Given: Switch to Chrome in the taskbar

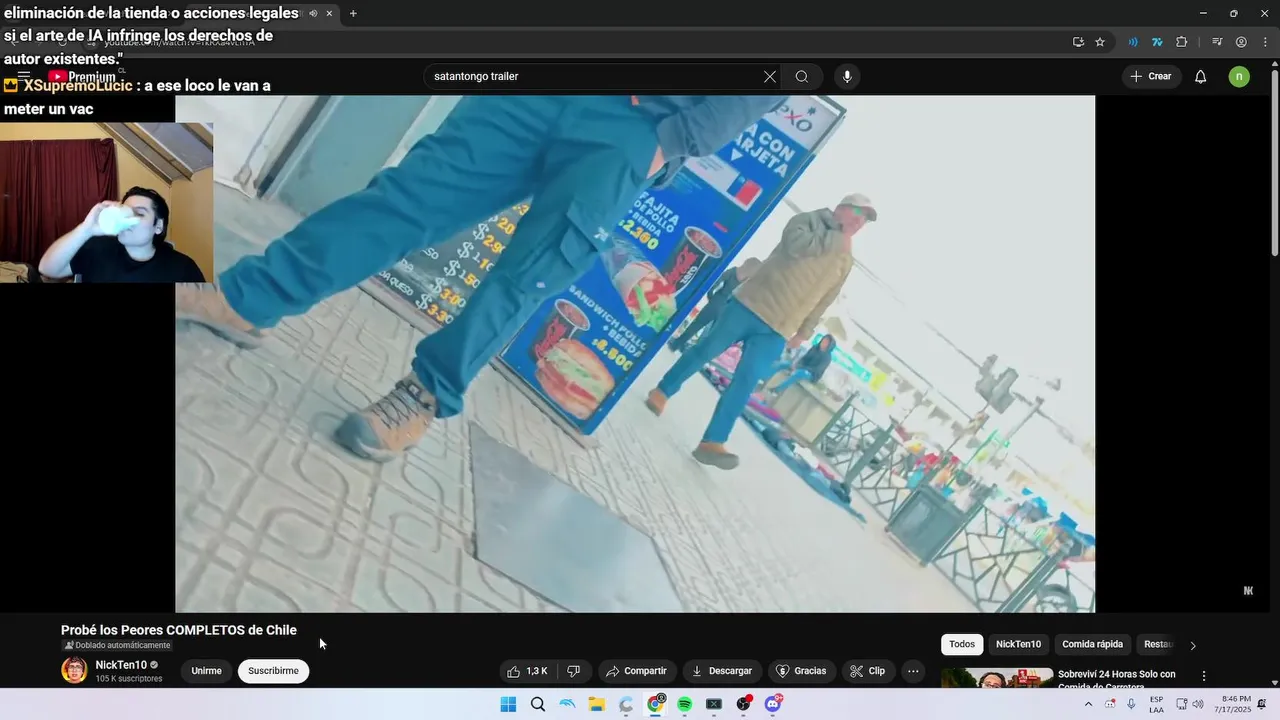Looking at the screenshot, I should (x=656, y=704).
